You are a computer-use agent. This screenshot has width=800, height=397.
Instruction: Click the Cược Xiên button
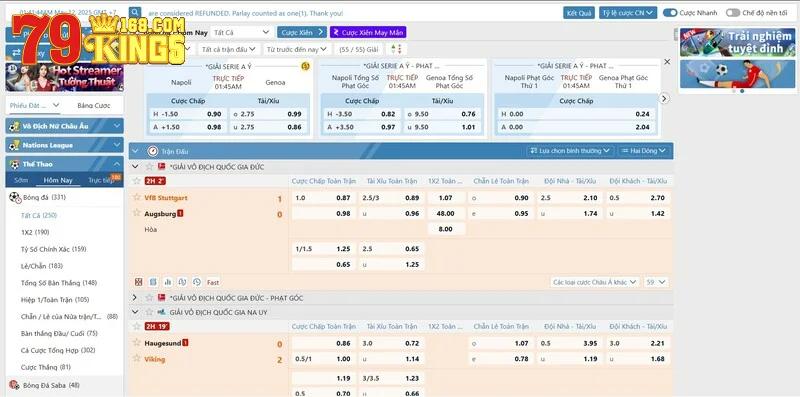click(302, 32)
